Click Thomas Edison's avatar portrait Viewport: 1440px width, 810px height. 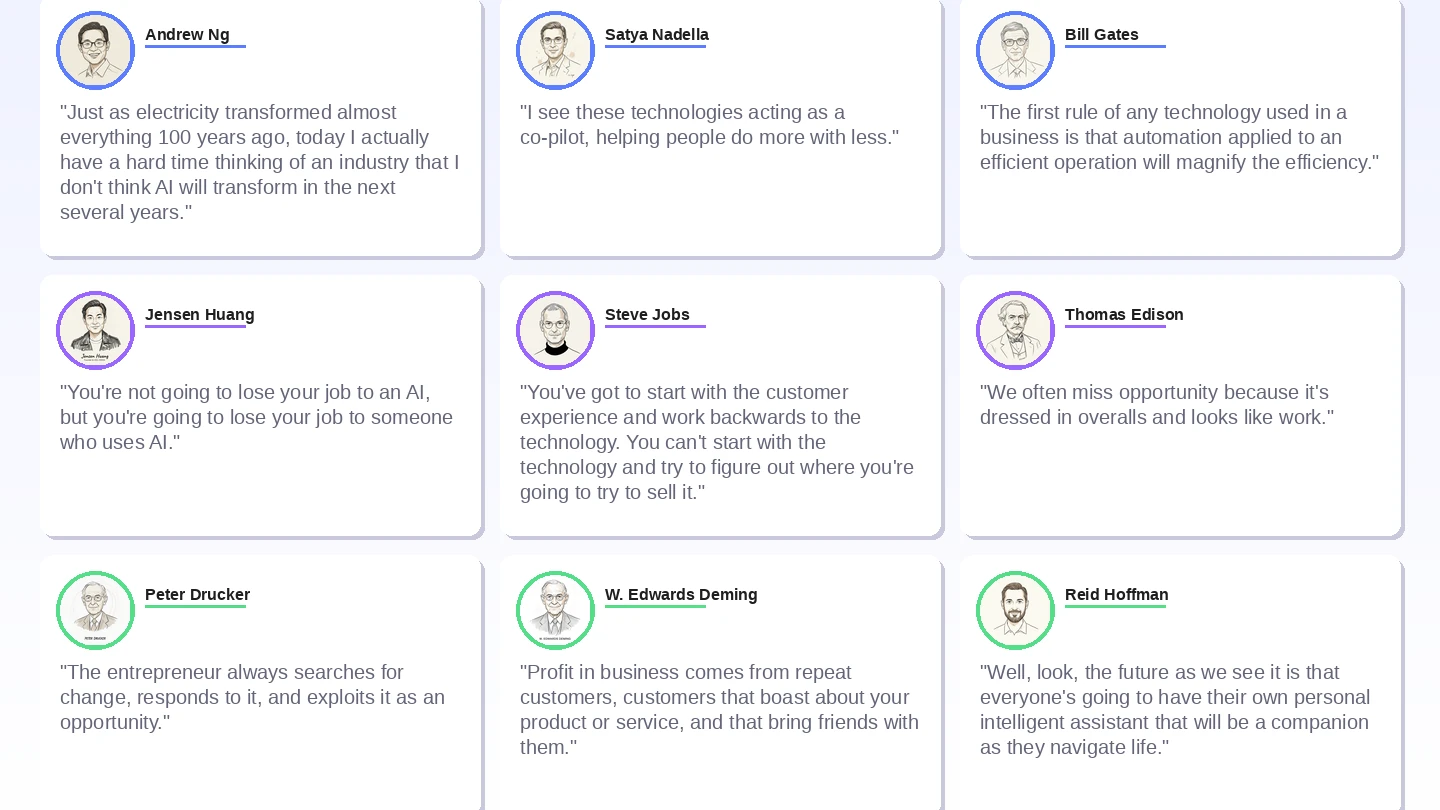1015,331
